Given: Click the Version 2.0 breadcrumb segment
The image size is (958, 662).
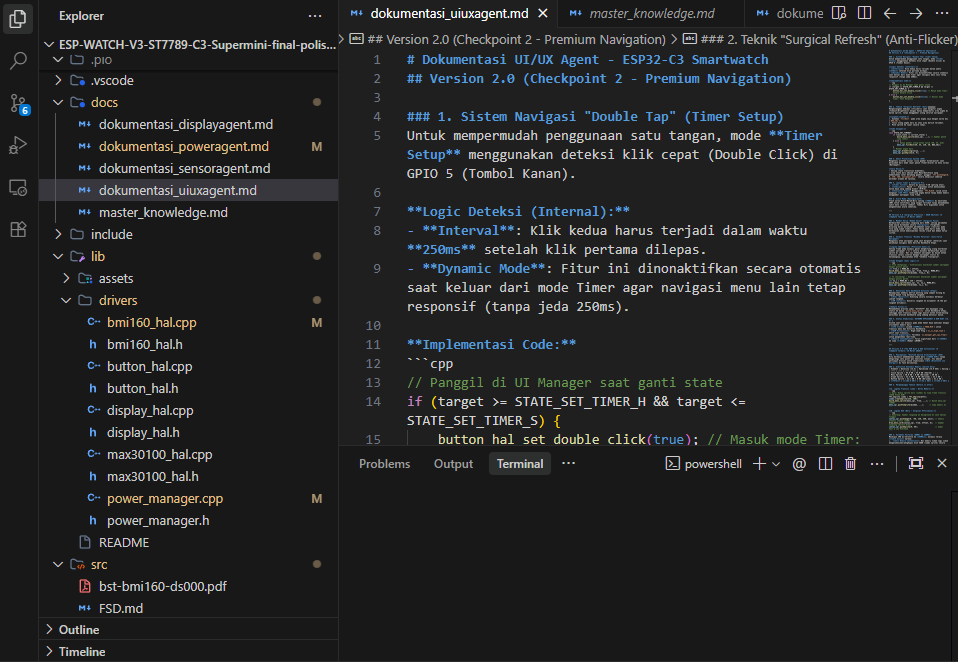Looking at the screenshot, I should (508, 39).
